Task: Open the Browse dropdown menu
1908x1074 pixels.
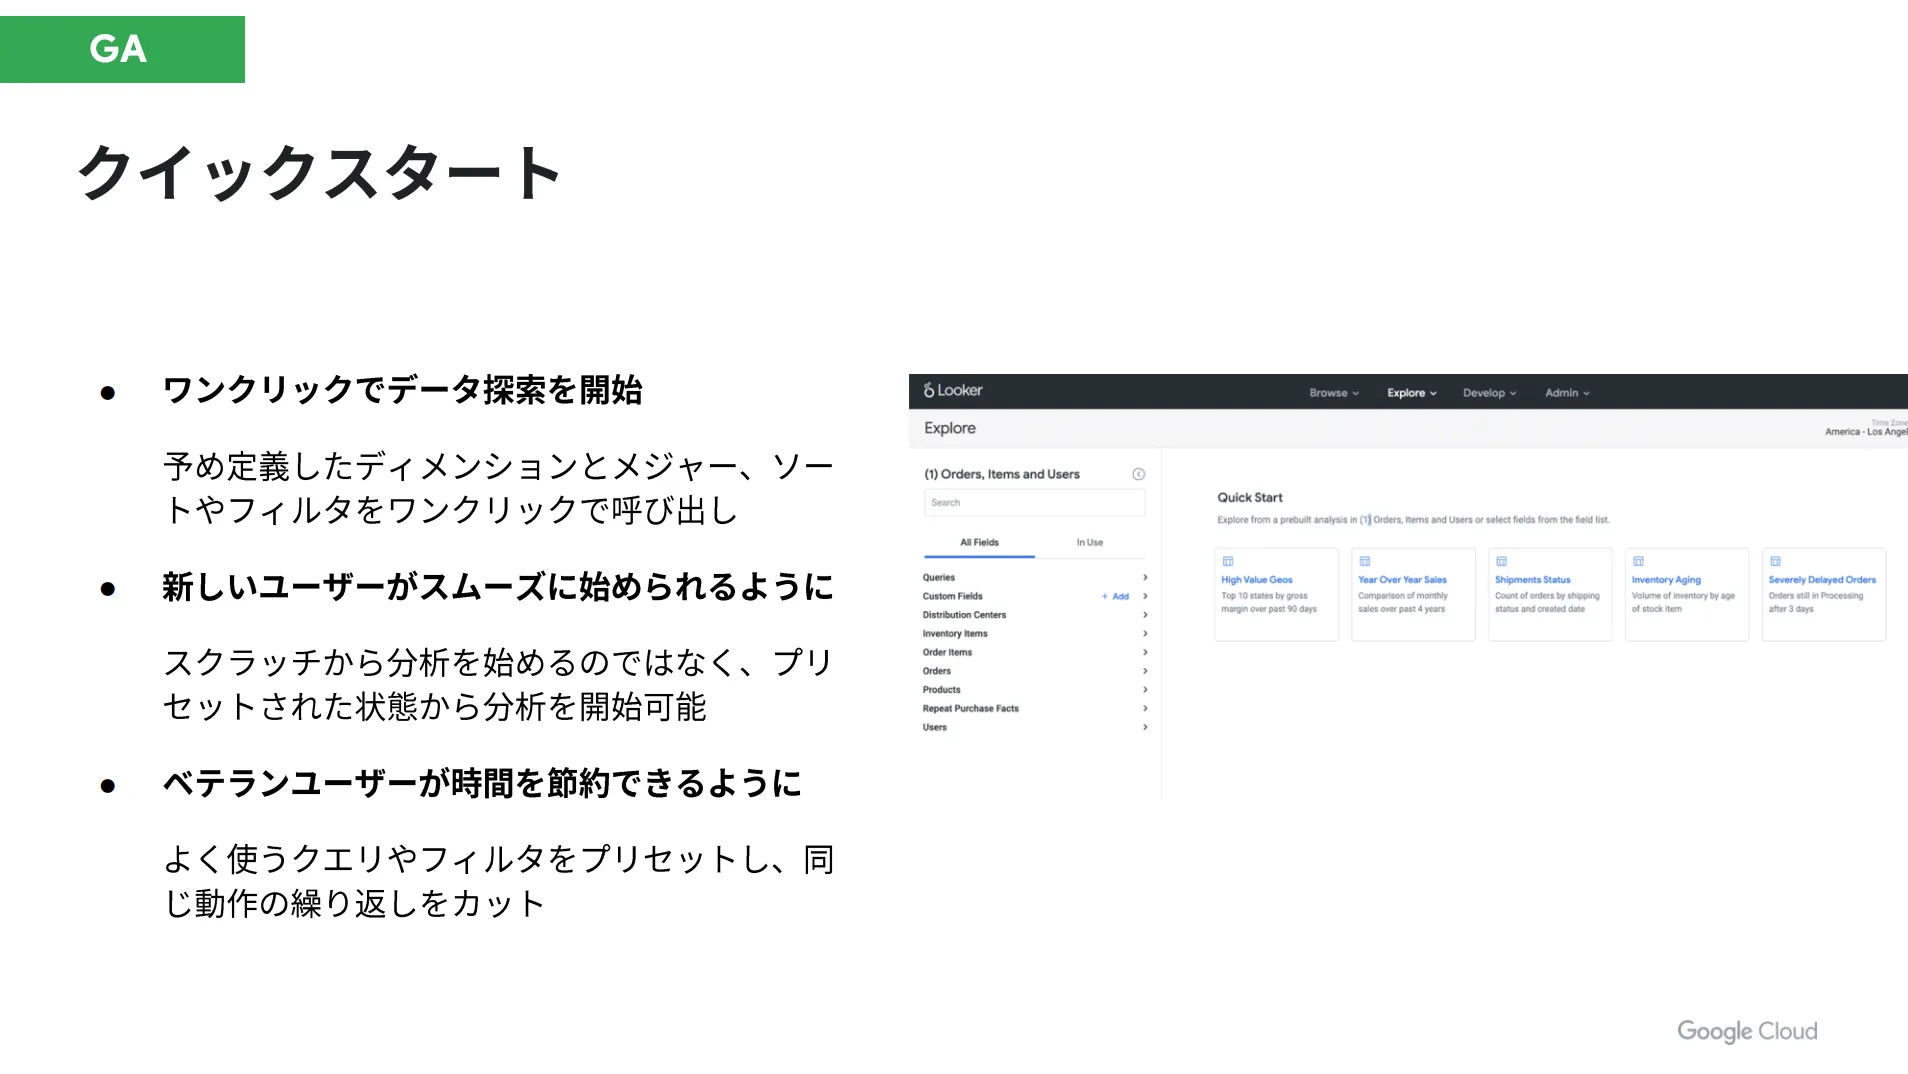Action: point(1334,393)
